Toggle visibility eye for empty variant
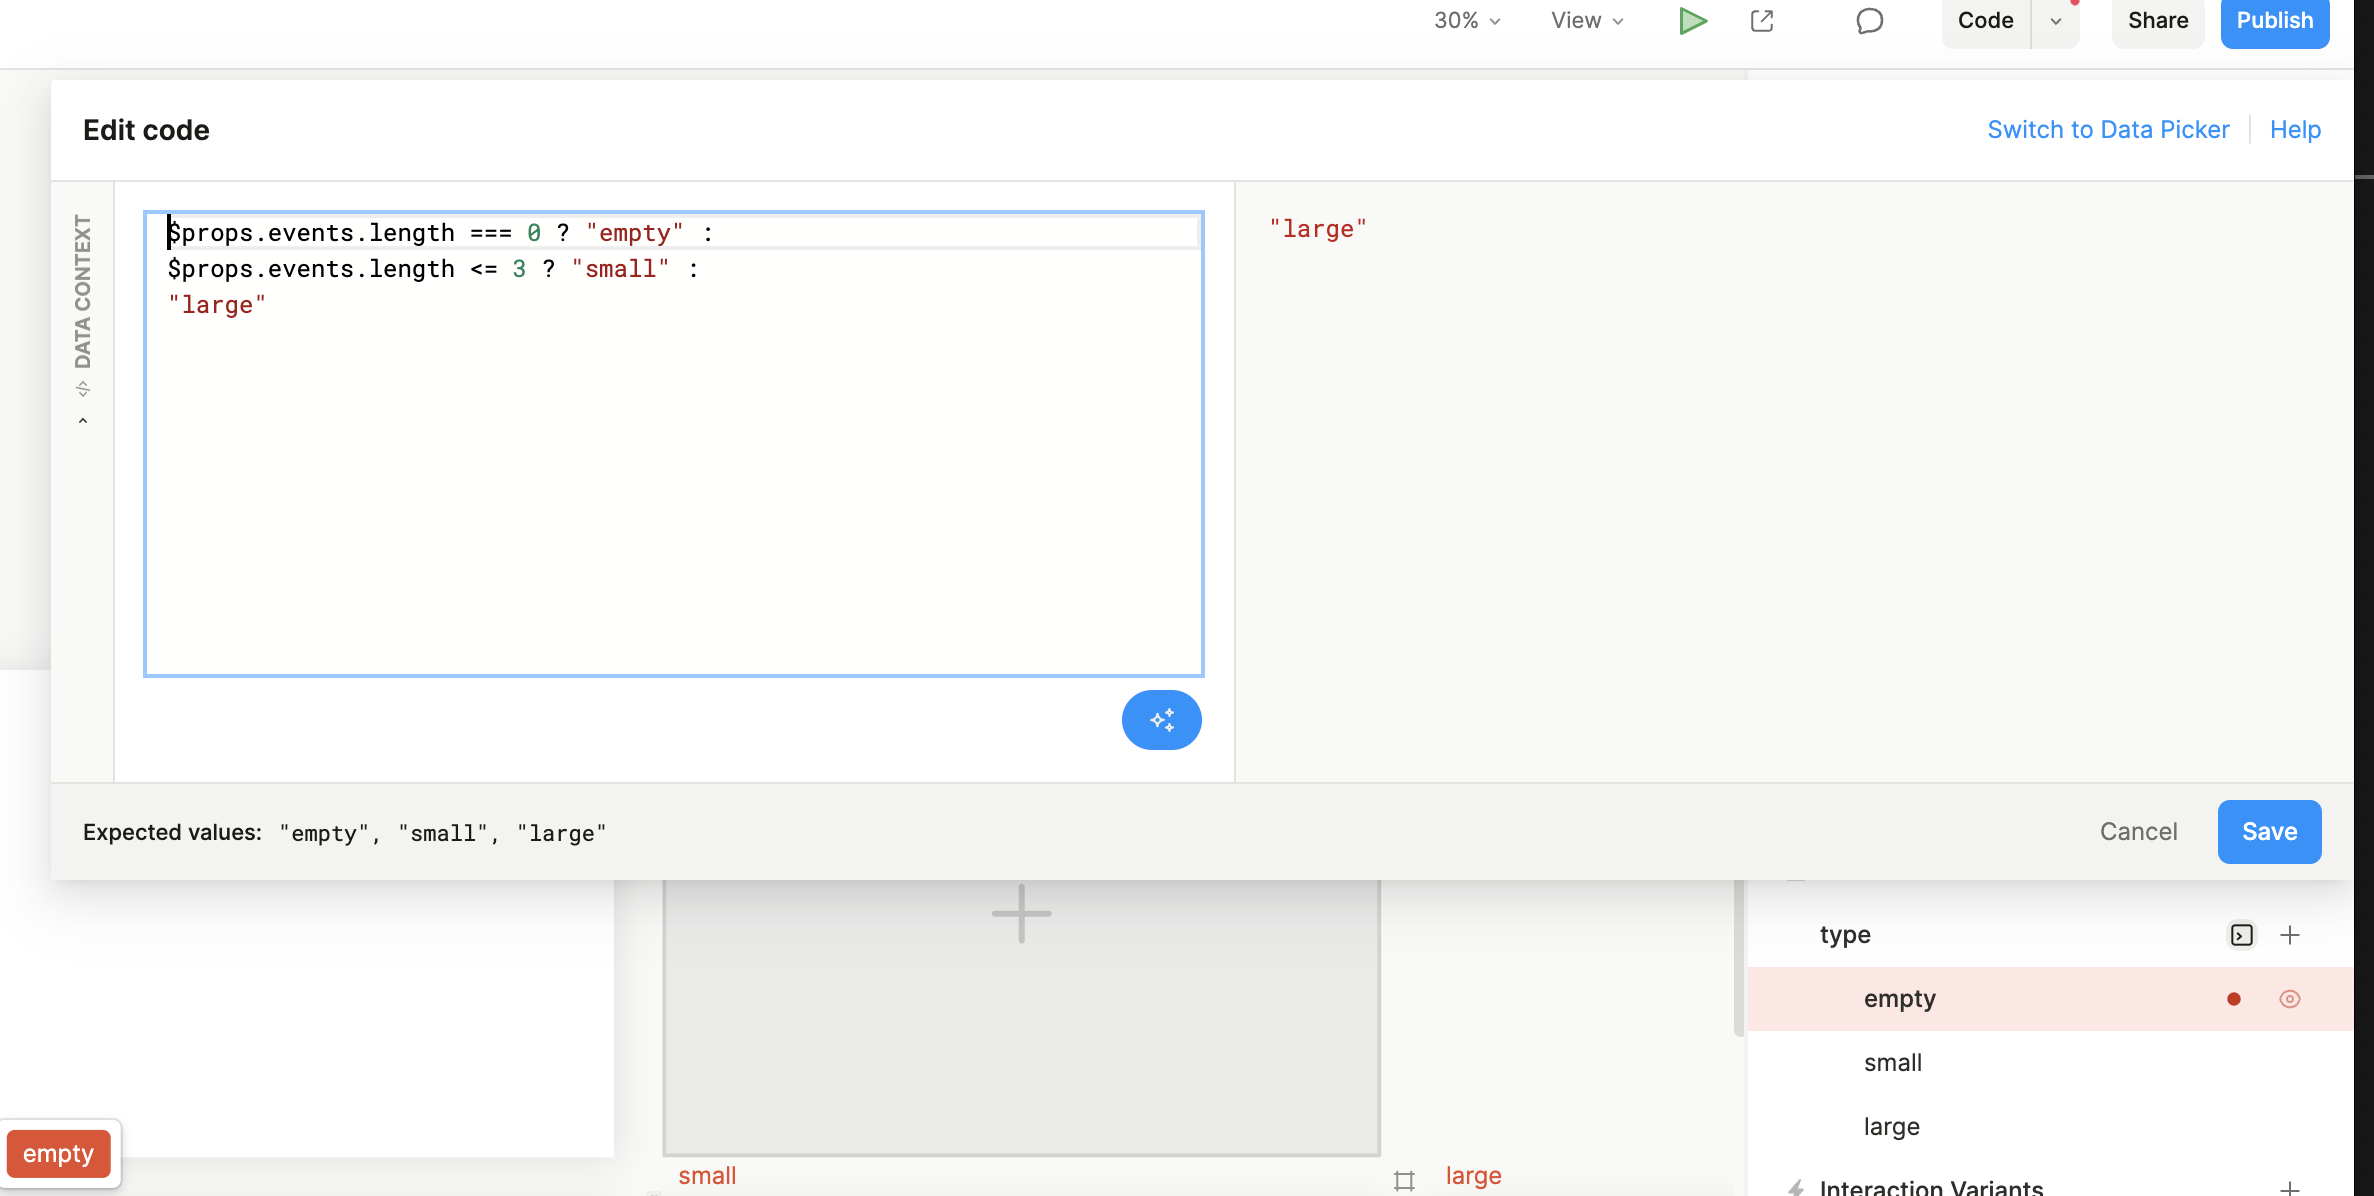This screenshot has width=2374, height=1196. click(x=2290, y=999)
